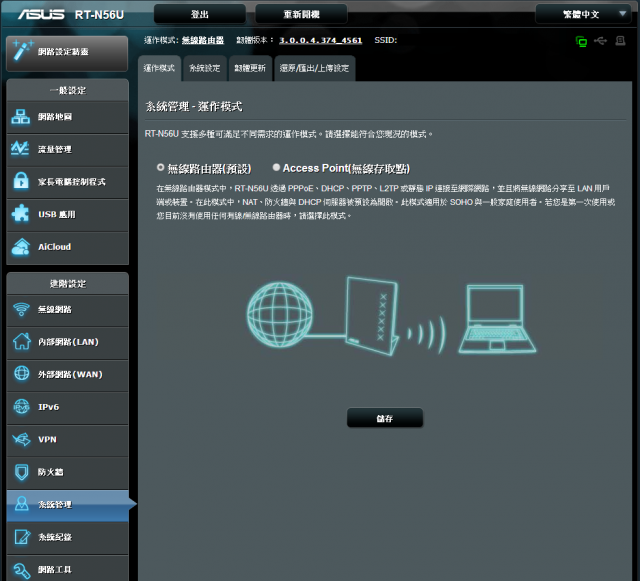Click the SSID: label in header
This screenshot has height=581, width=640.
[386, 40]
